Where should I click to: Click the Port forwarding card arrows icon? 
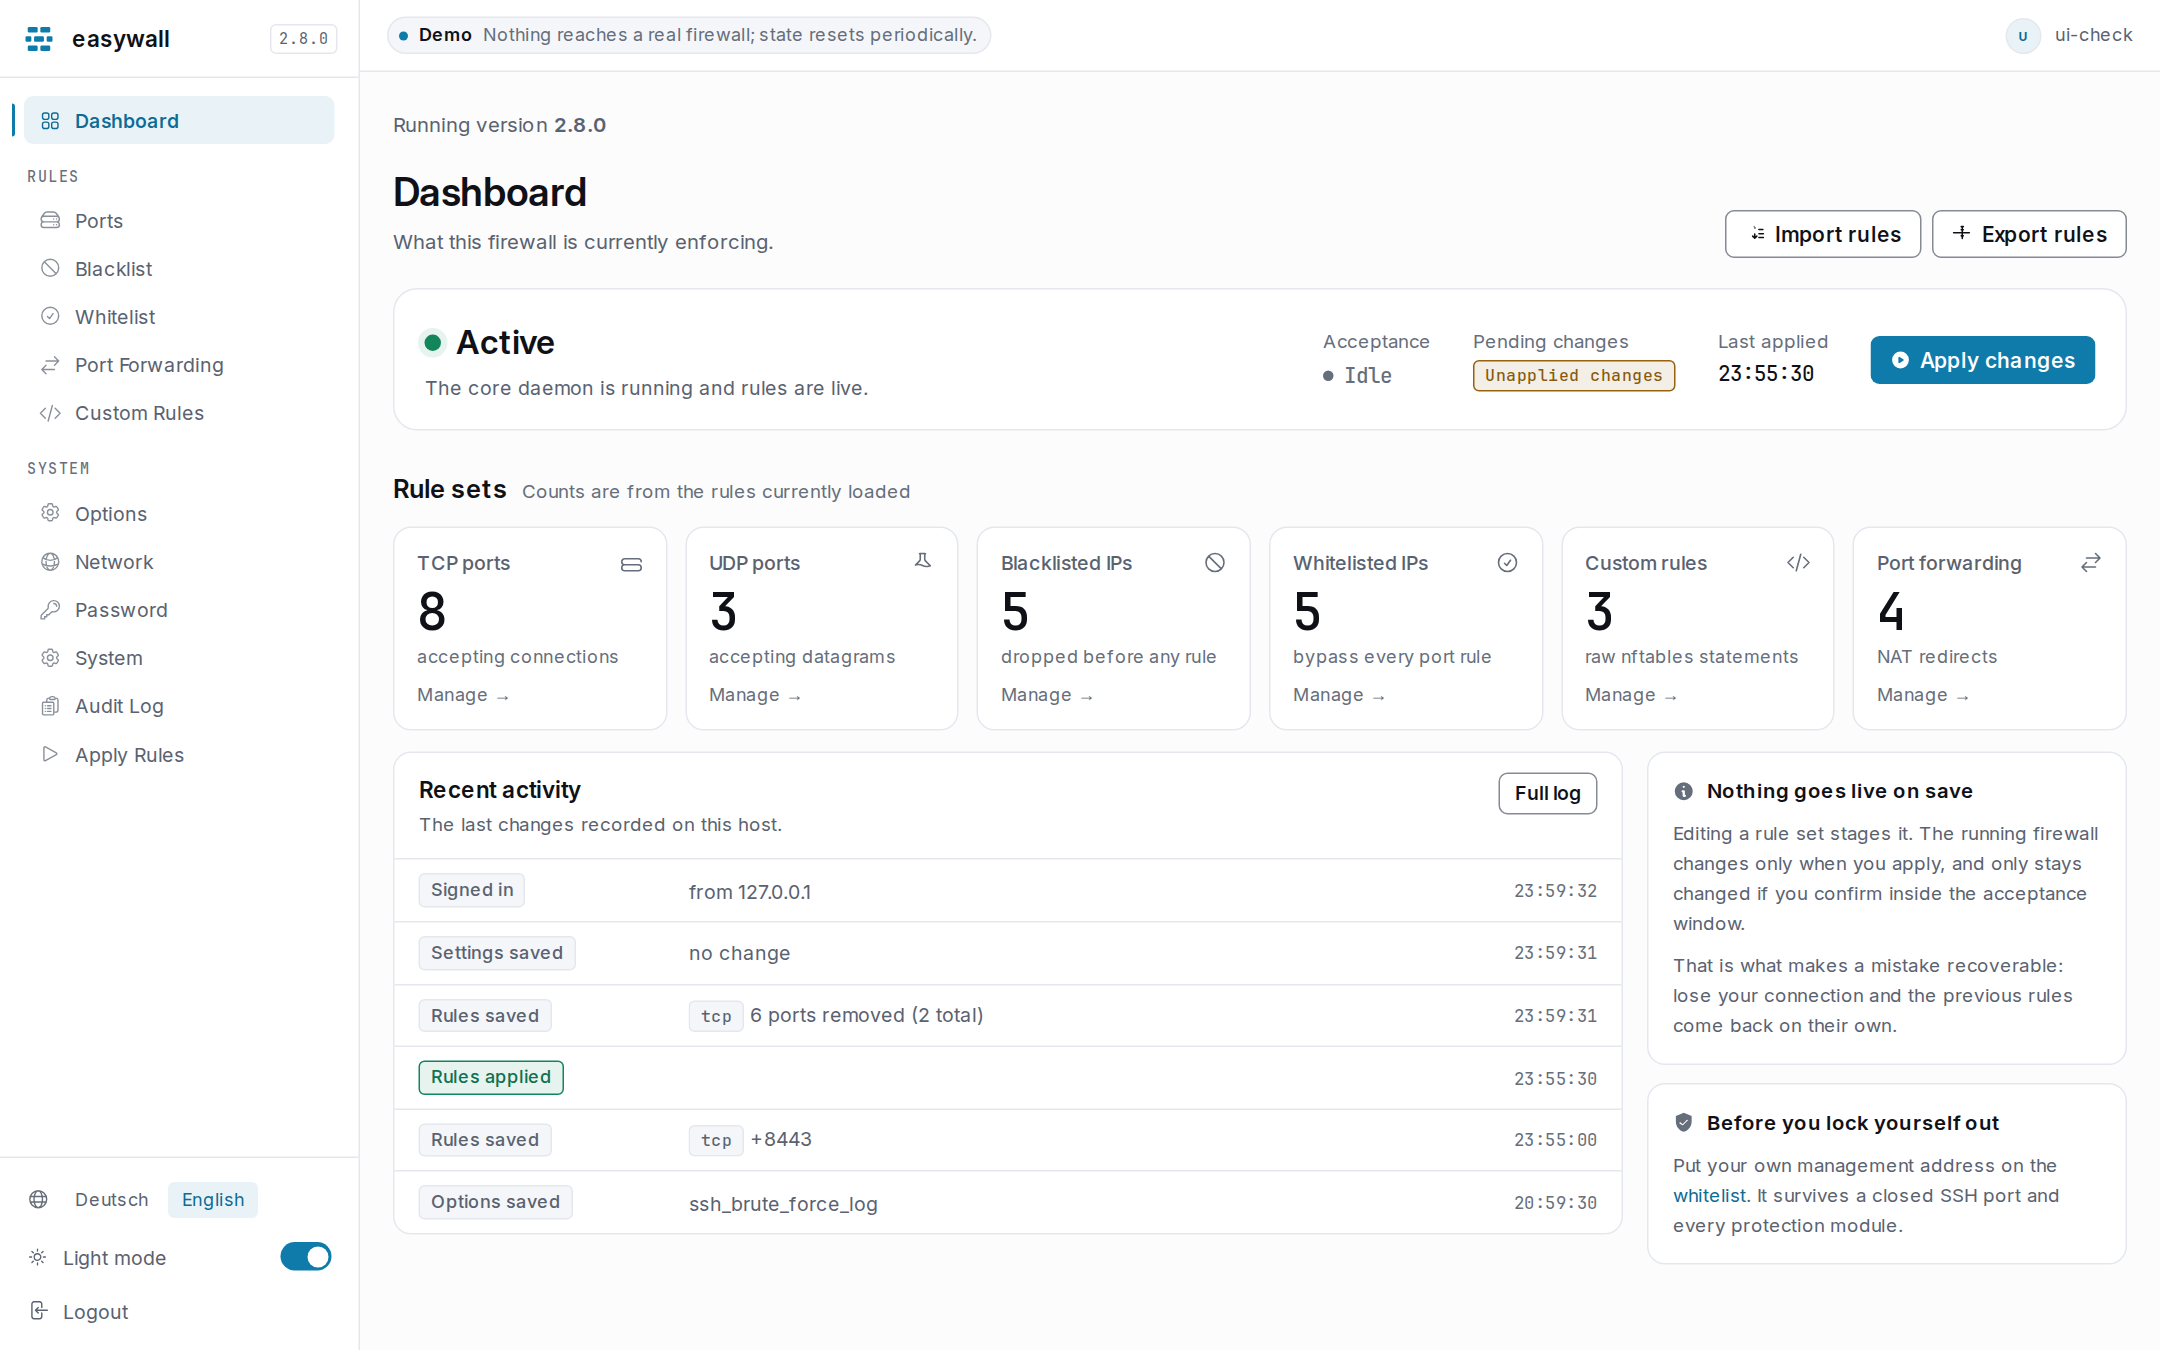[x=2091, y=563]
